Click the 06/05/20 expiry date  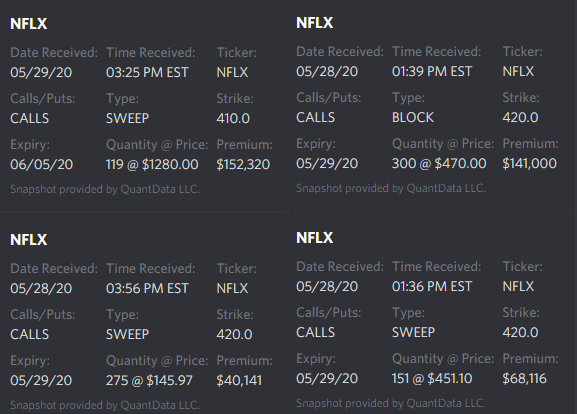pos(42,164)
